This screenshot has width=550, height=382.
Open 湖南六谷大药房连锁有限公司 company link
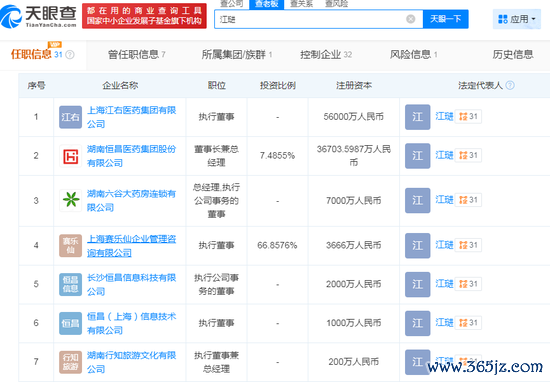pyautogui.click(x=132, y=200)
